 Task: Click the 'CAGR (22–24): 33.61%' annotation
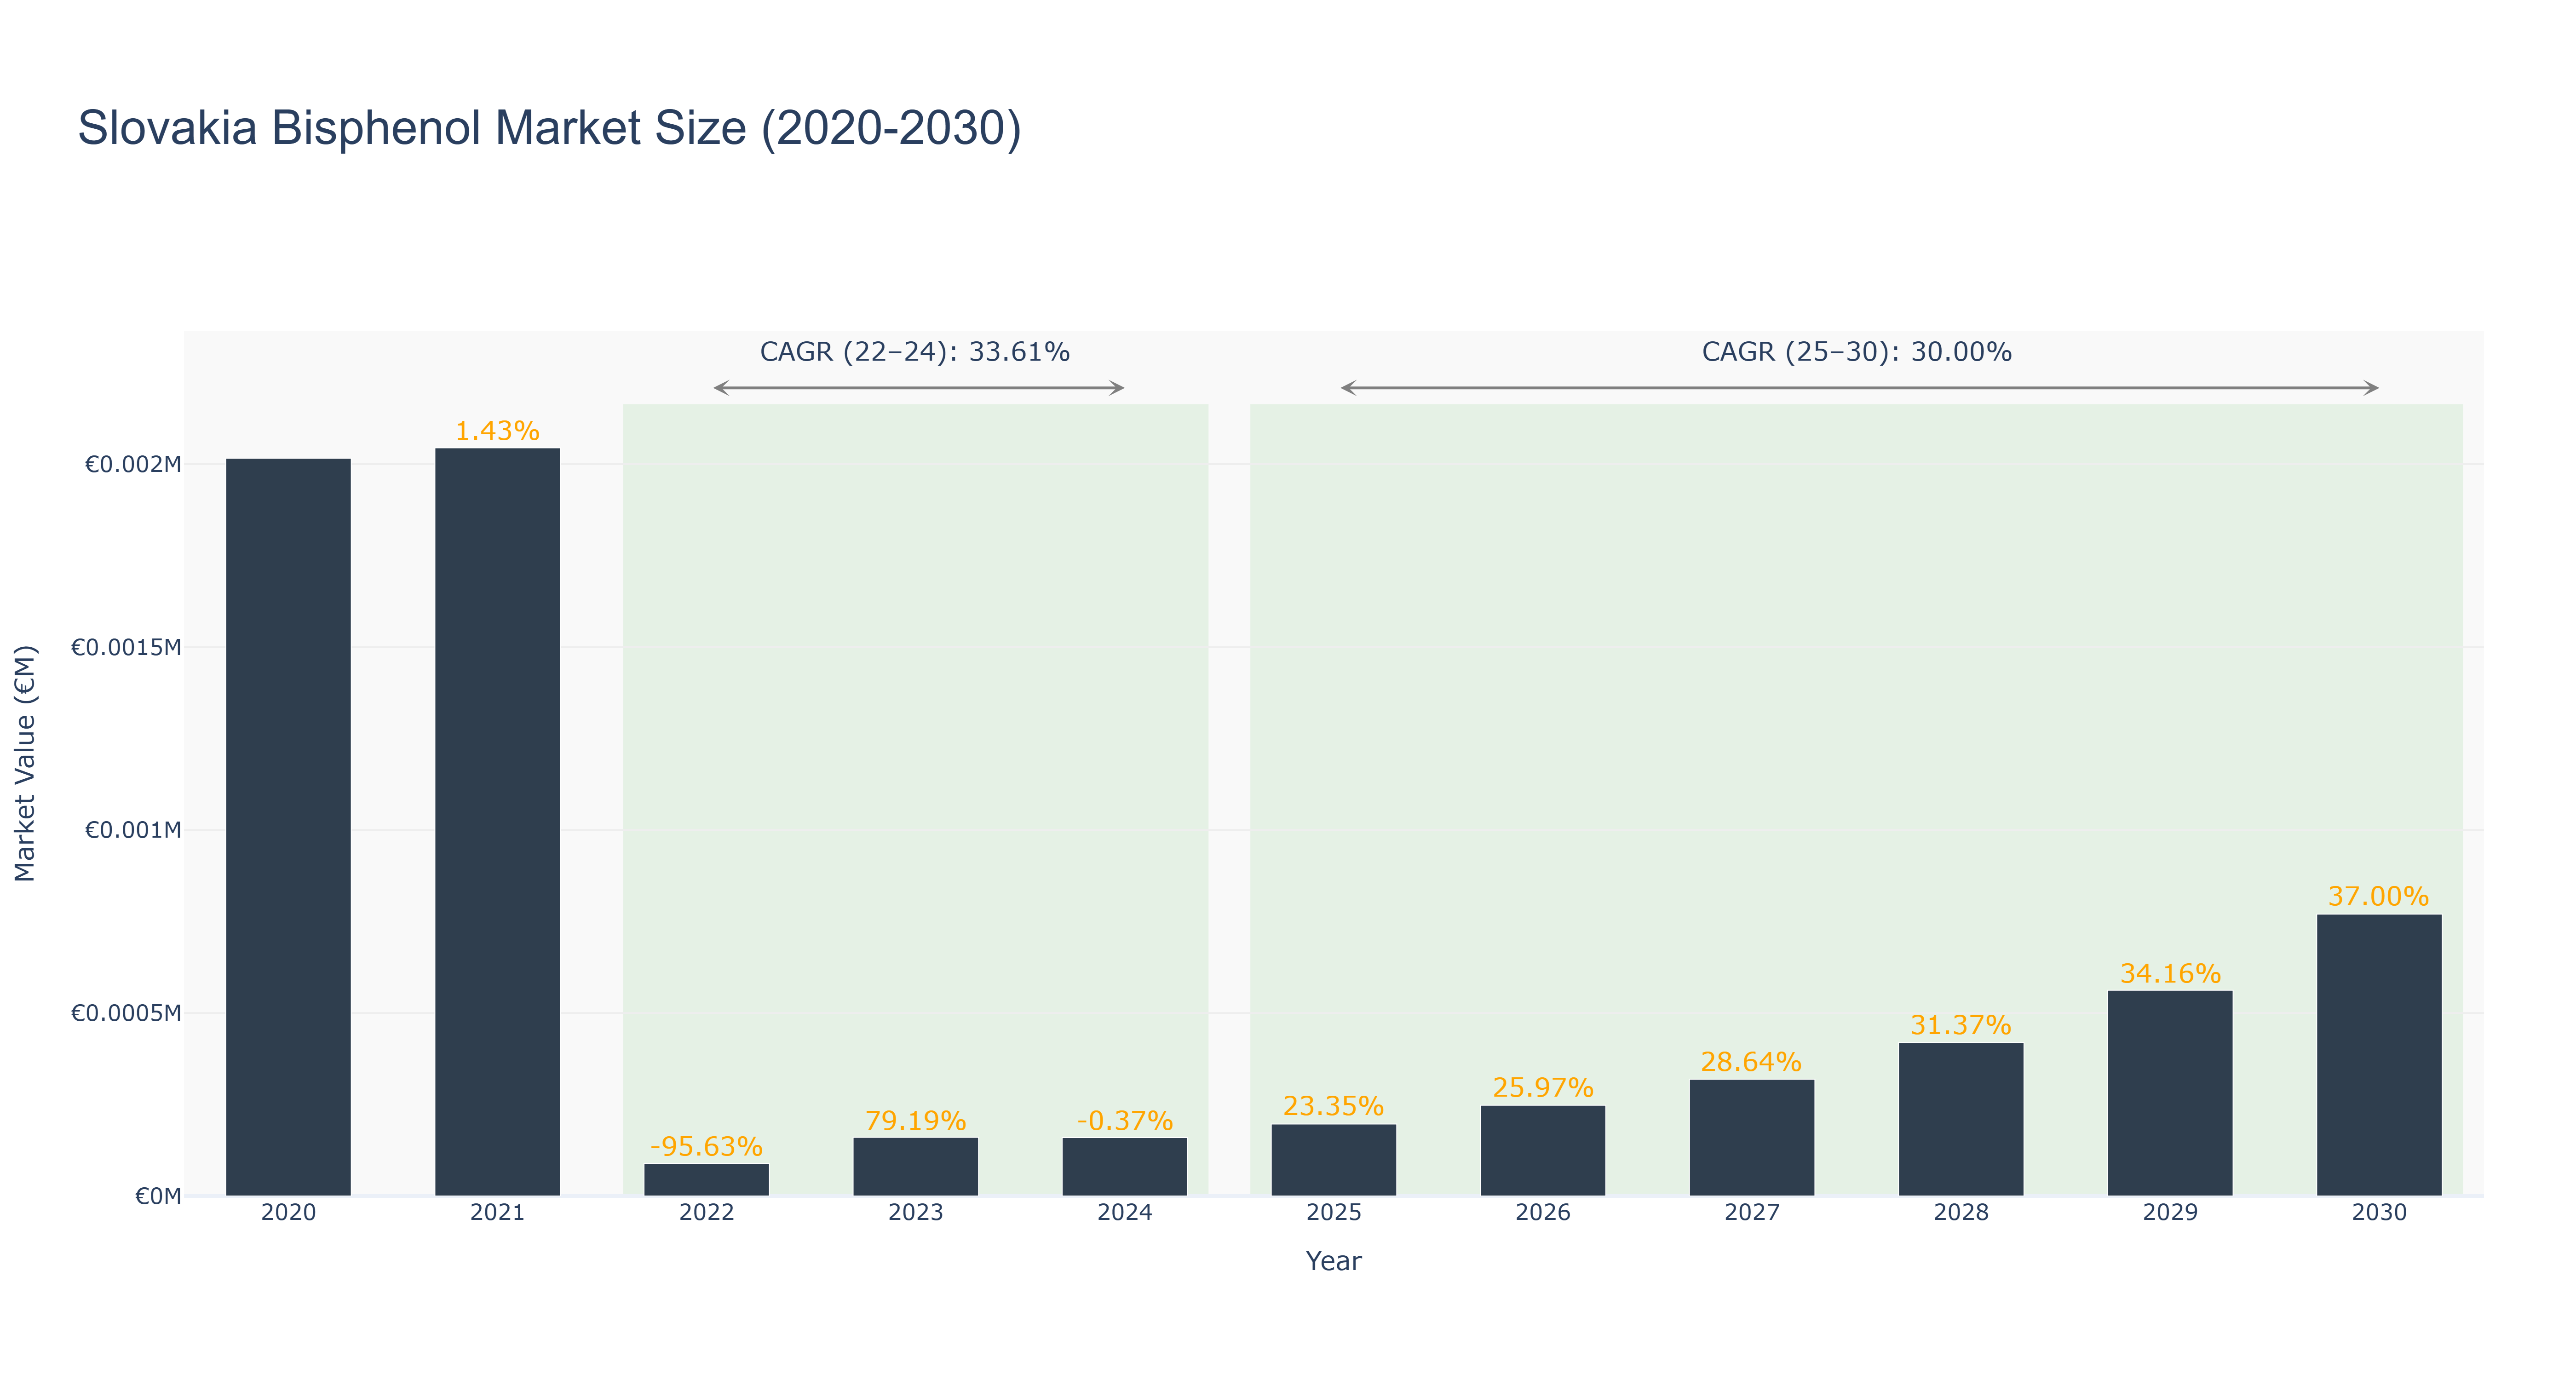click(914, 352)
